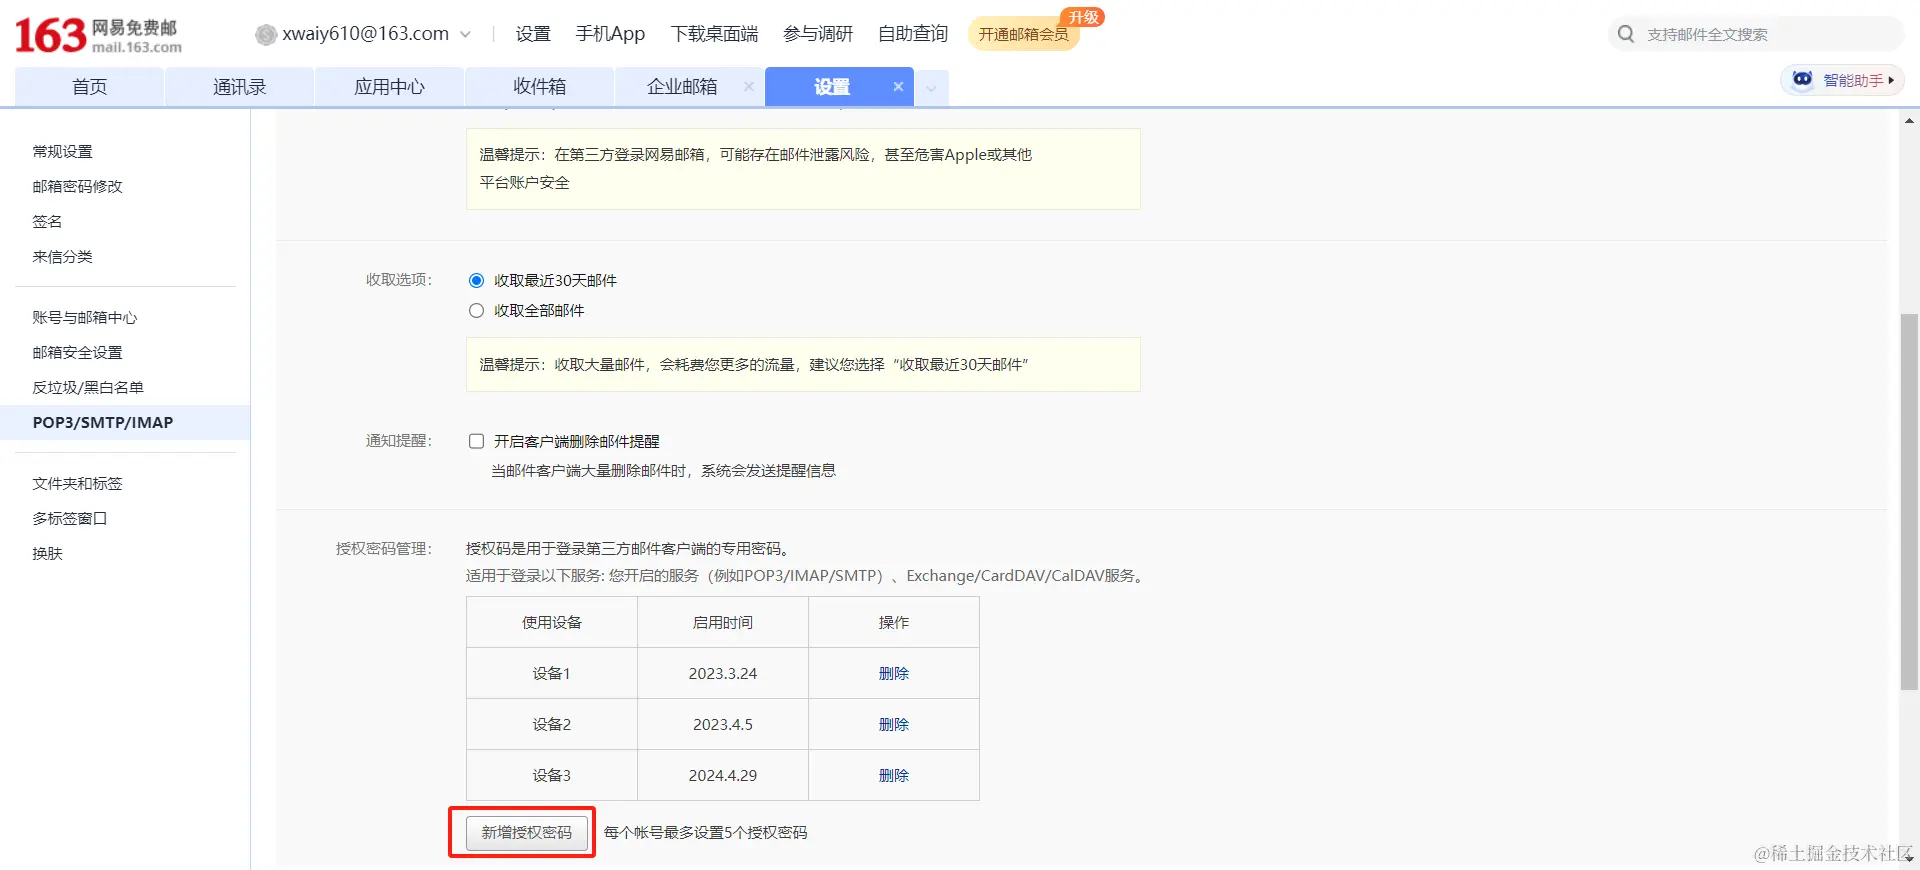Screen dimensions: 1920x870
Task: Delete authorization code for 设备1
Action: [x=894, y=673]
